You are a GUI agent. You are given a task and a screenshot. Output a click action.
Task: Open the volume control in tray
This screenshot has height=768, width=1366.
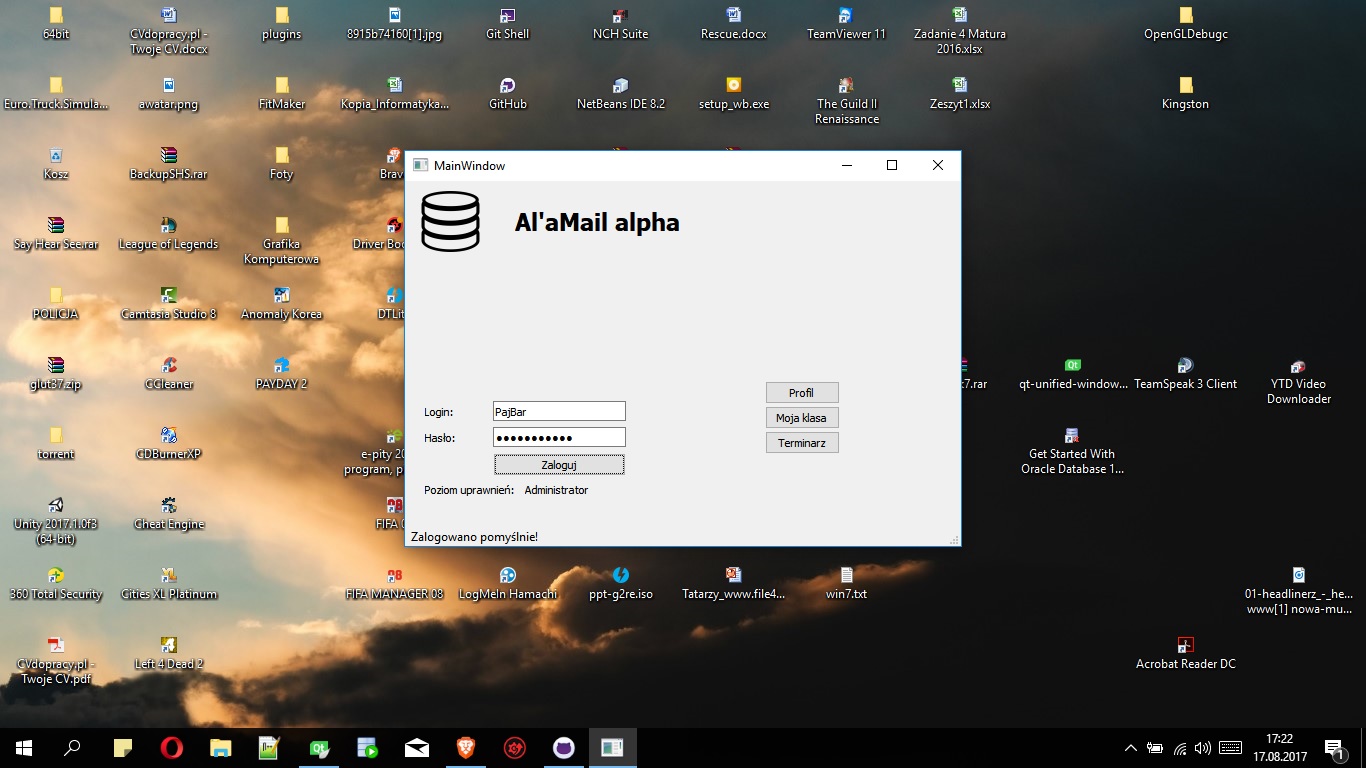tap(1203, 747)
